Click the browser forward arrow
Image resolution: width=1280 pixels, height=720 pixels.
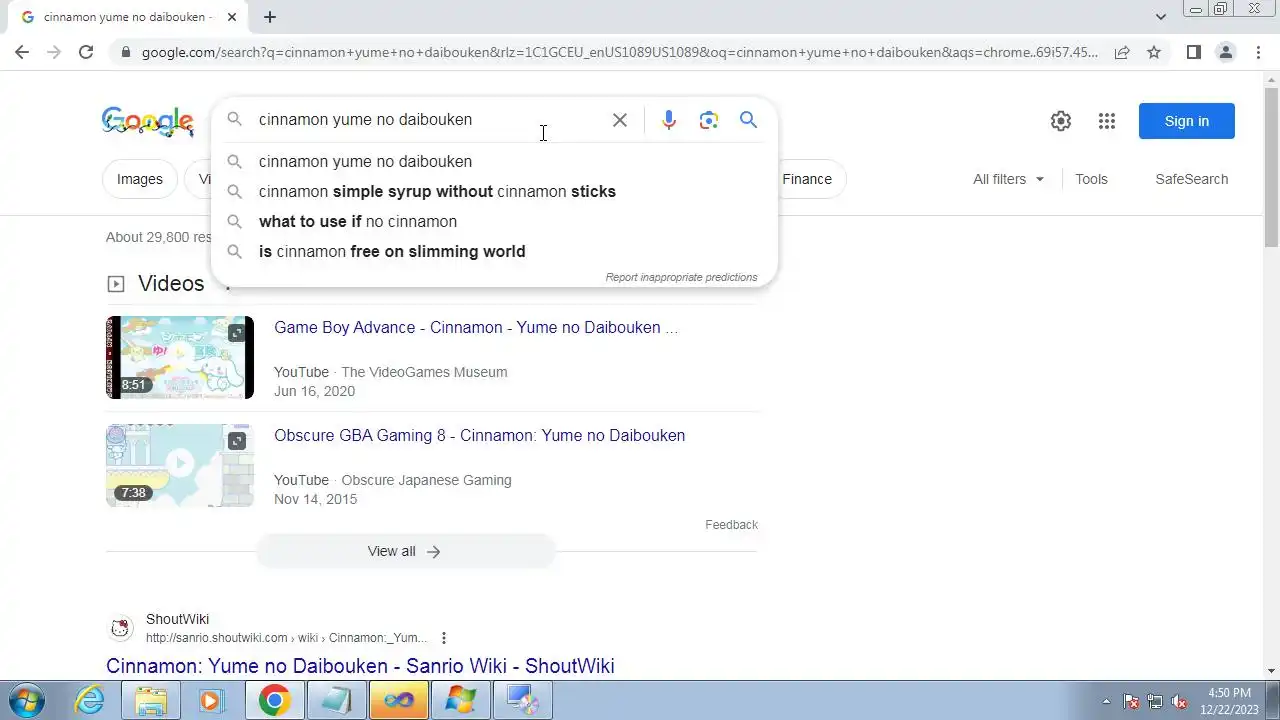click(54, 52)
